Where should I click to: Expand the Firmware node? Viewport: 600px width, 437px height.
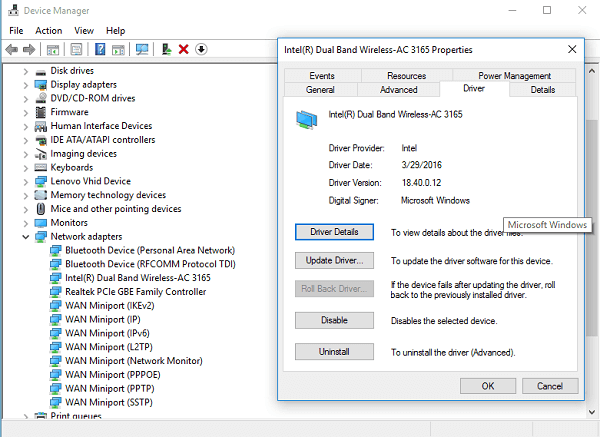26,113
